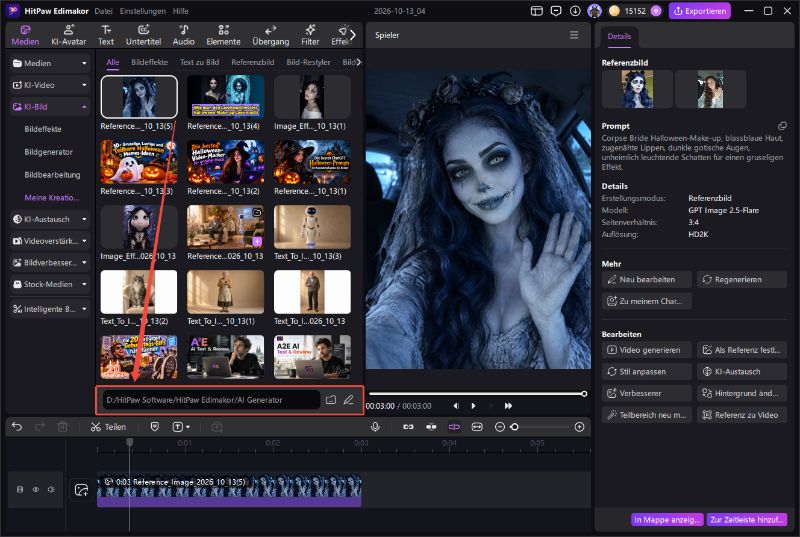Open the Spieler hamburger menu

pos(574,35)
